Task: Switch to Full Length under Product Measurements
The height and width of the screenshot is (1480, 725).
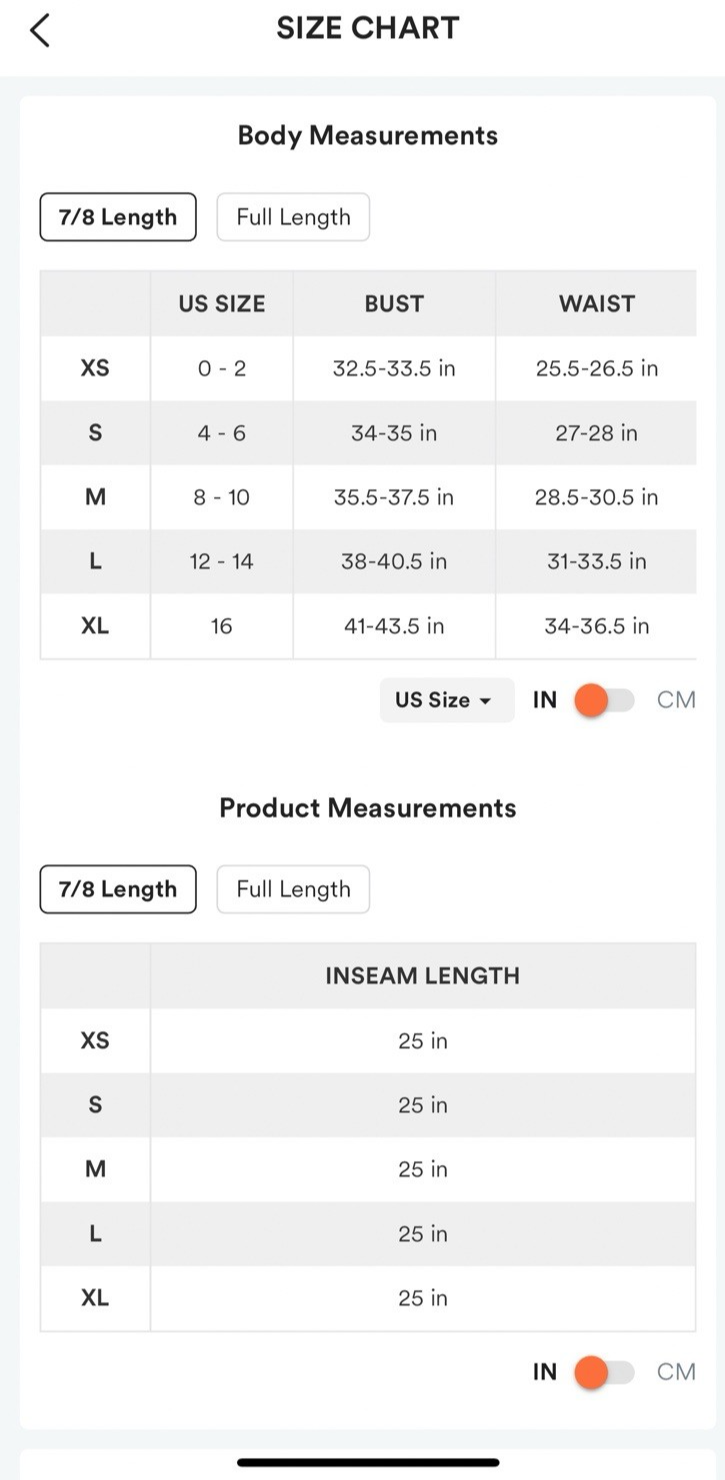Action: (x=293, y=889)
